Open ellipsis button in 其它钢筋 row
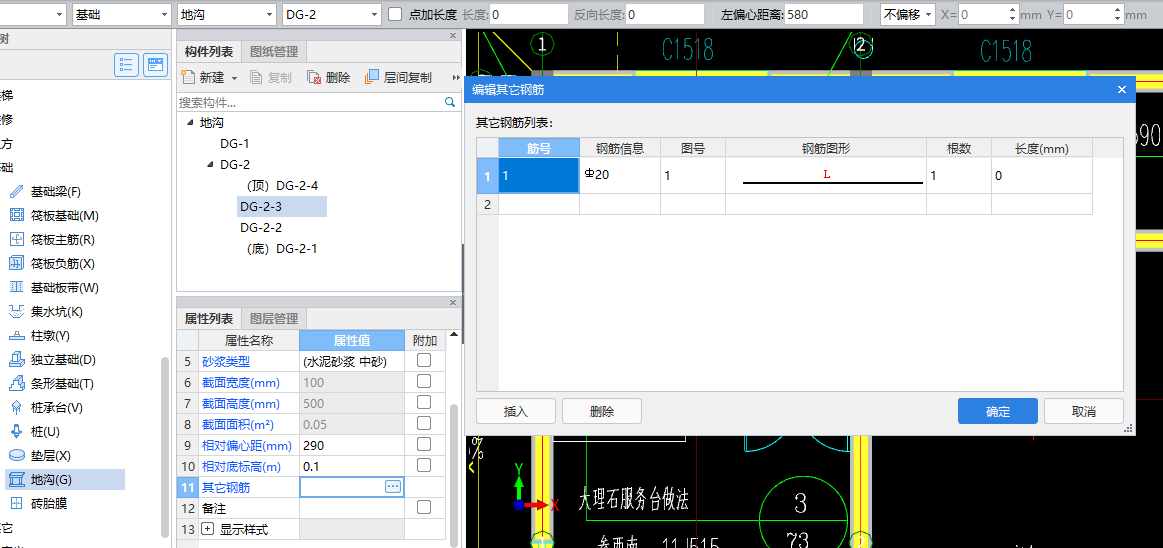Screen dimensions: 1163x548 [393, 486]
